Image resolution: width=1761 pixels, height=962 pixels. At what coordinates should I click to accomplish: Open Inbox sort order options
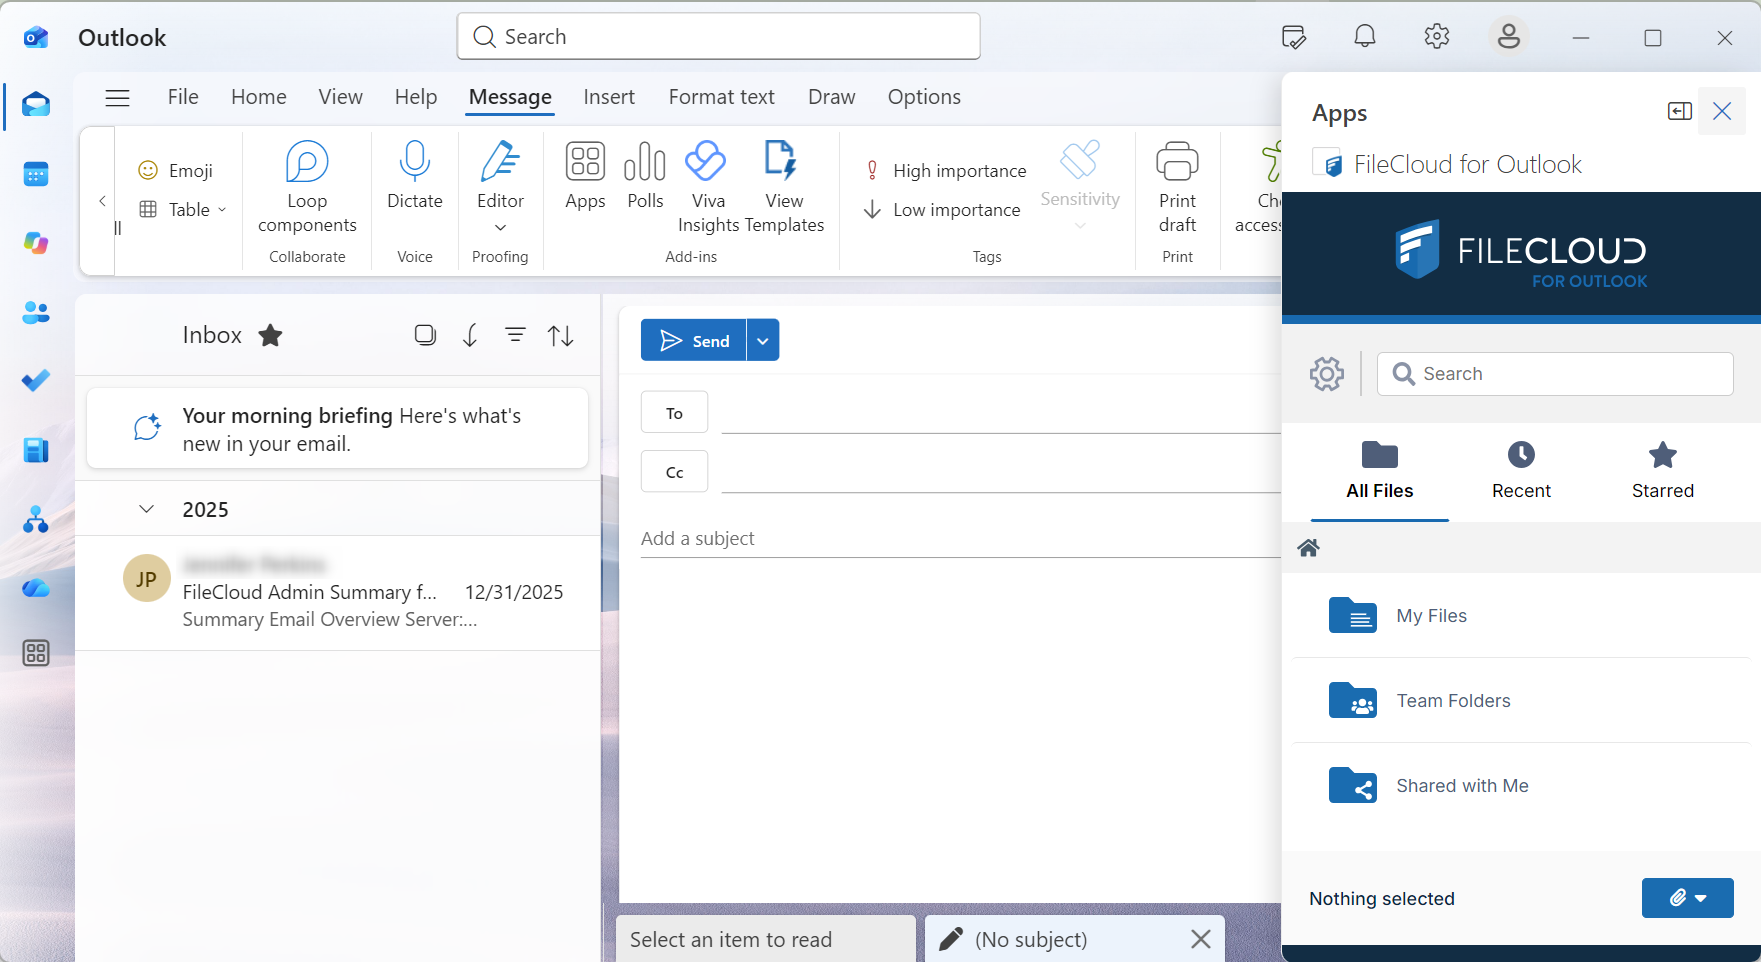point(560,335)
